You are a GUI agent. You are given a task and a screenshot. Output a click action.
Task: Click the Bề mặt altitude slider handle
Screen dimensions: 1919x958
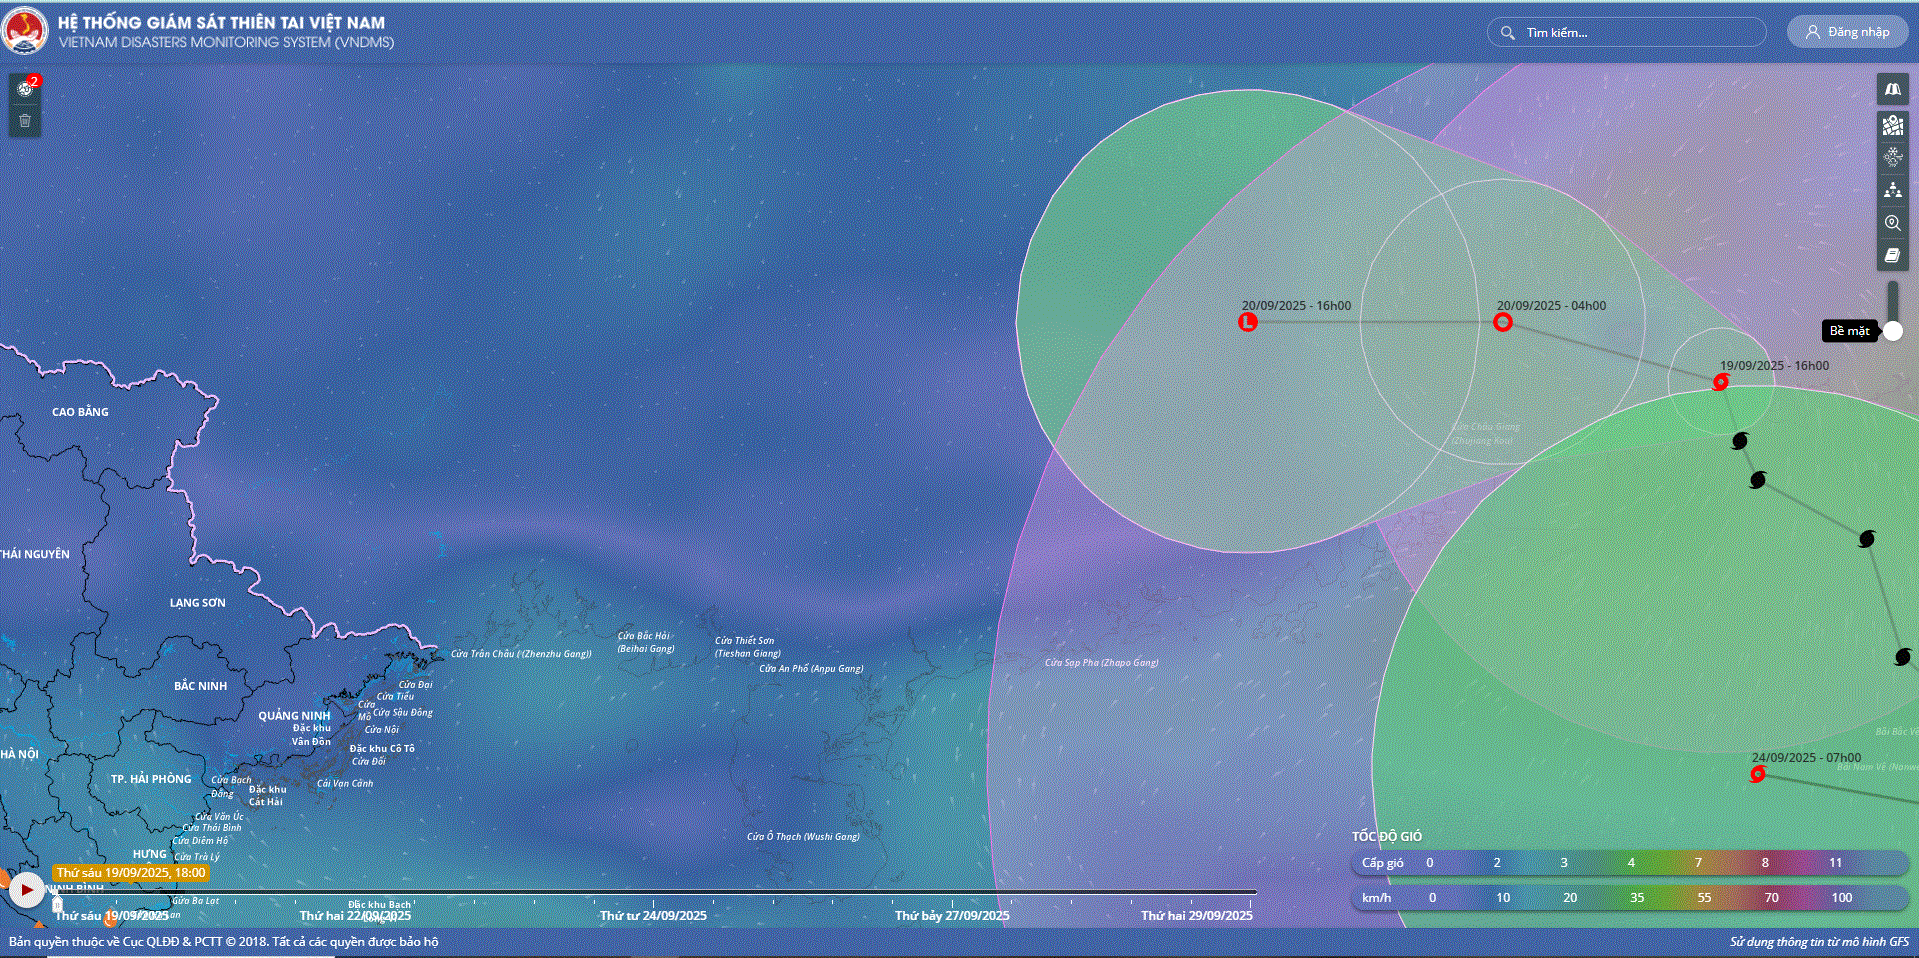(1892, 331)
